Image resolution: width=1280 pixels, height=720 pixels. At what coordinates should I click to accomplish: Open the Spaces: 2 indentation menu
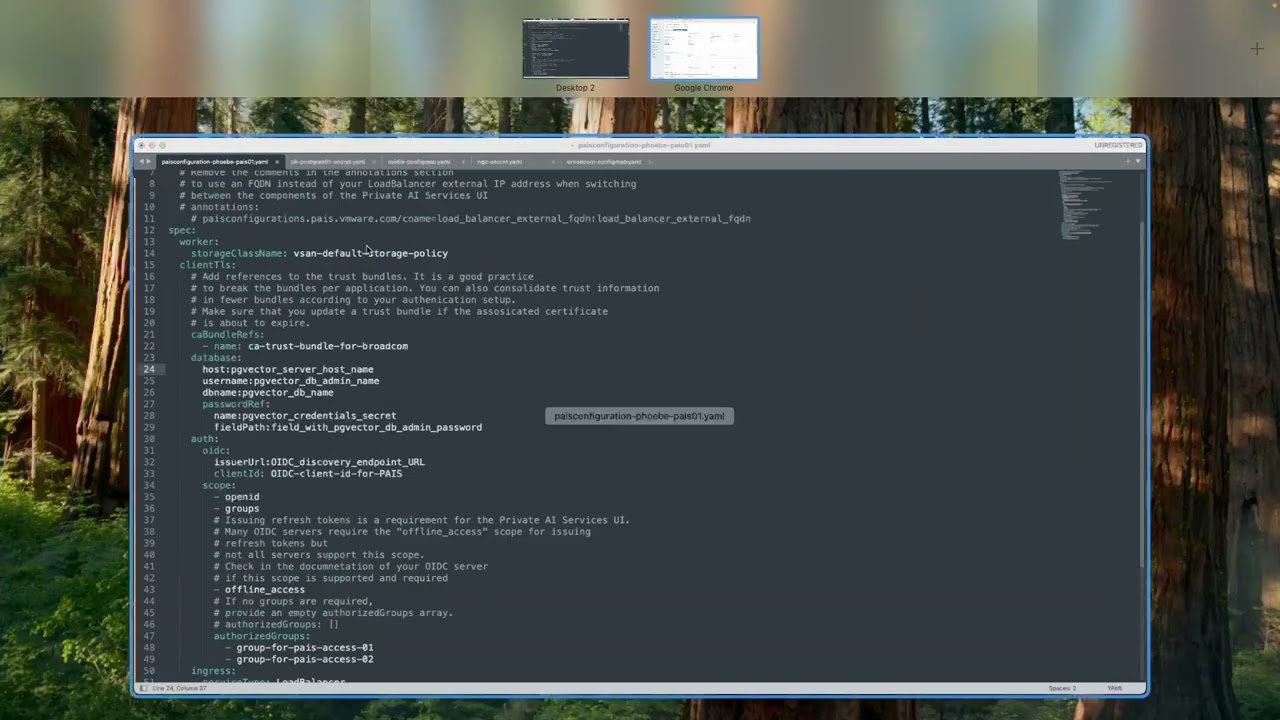click(1062, 688)
